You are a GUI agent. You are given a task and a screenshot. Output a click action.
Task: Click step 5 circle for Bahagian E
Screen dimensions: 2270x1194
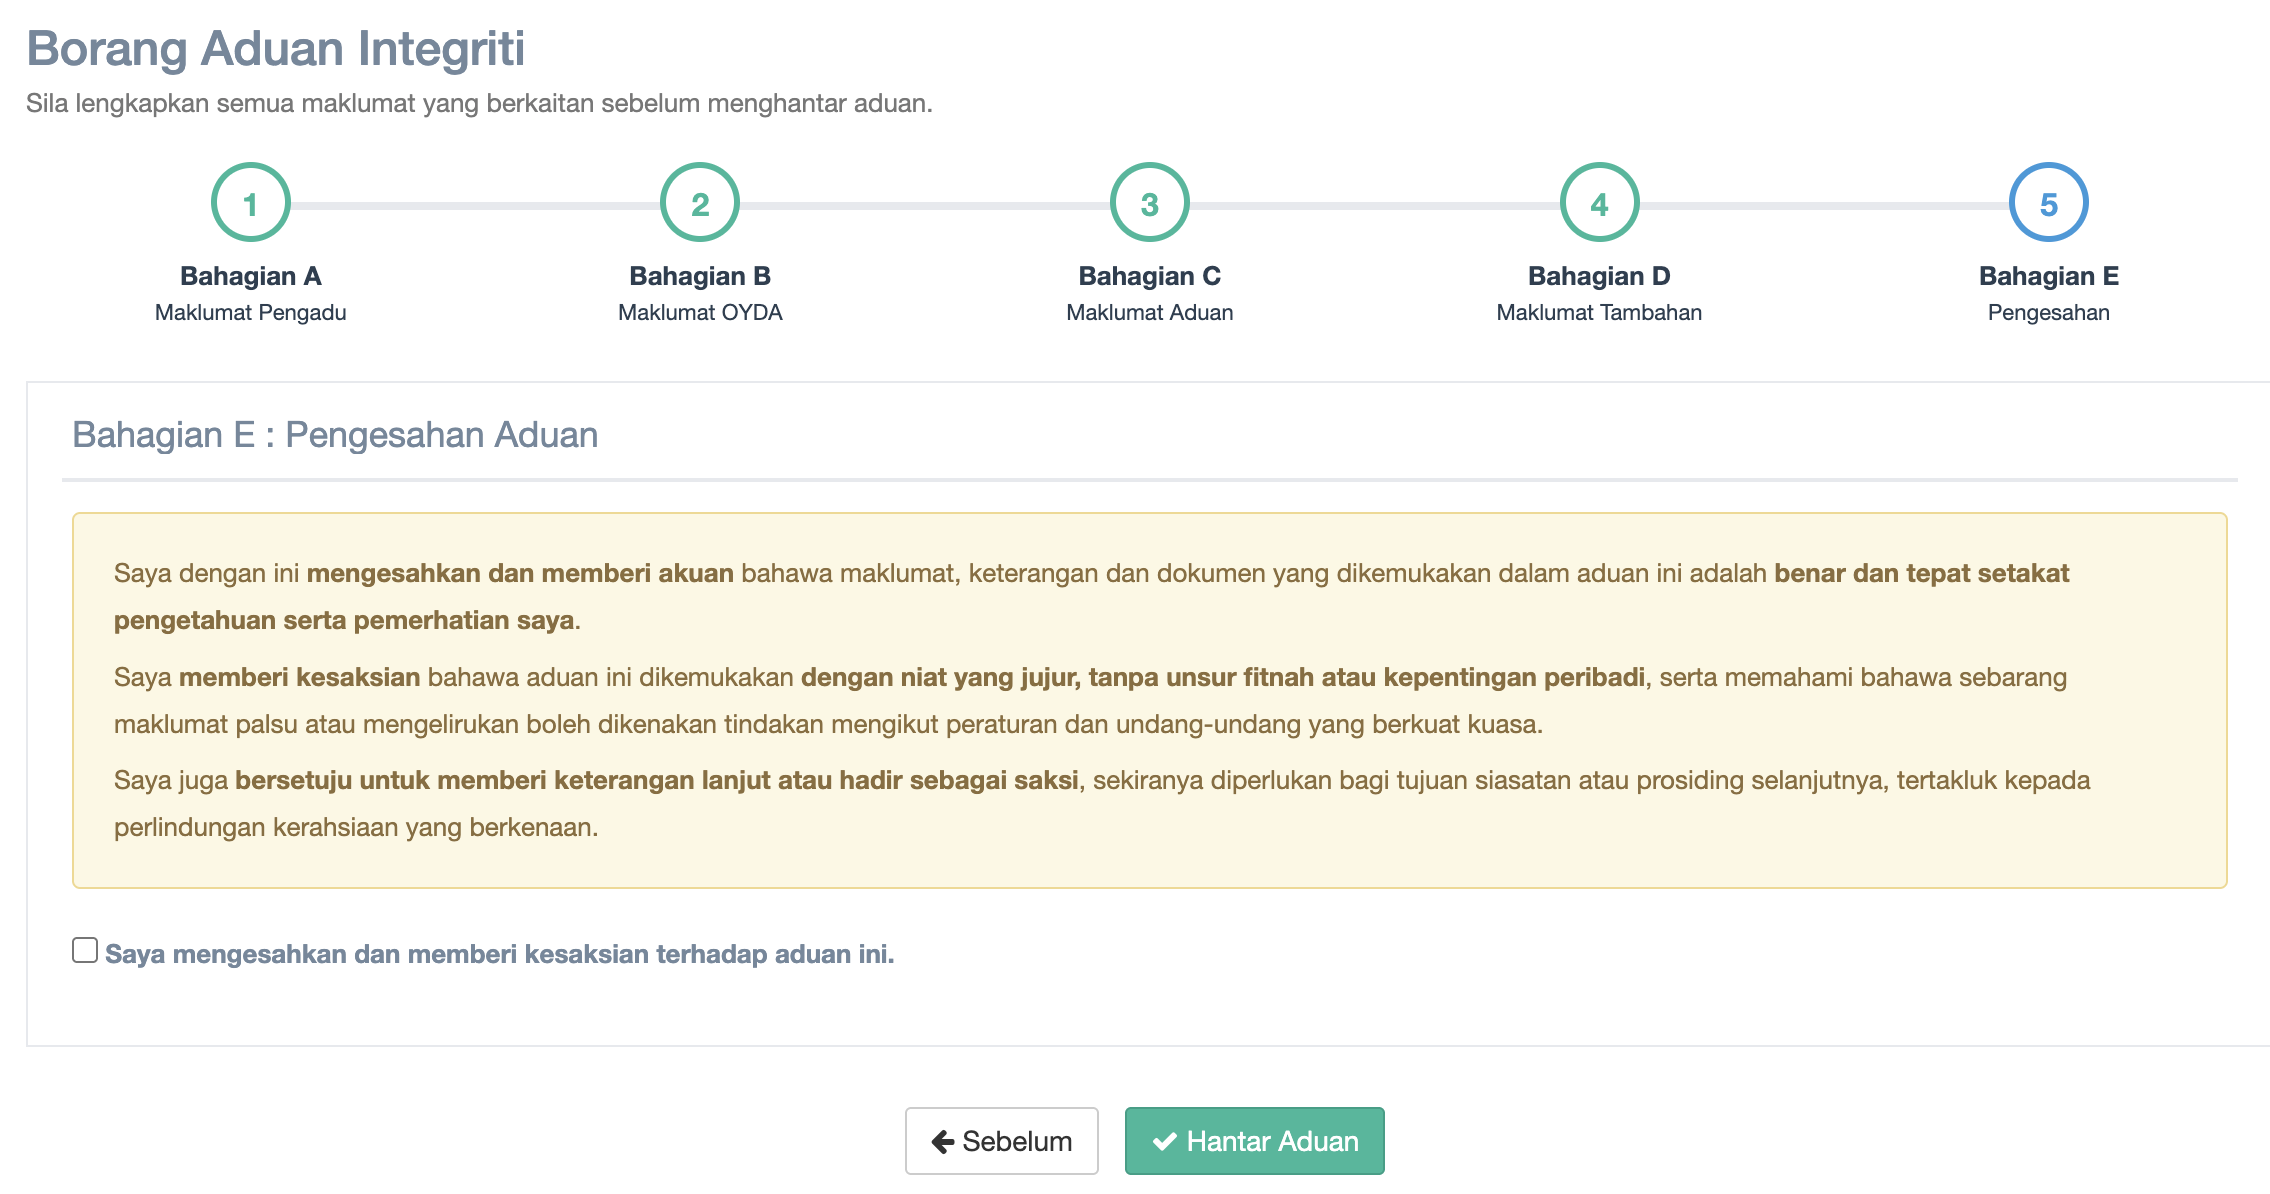pyautogui.click(x=2049, y=203)
